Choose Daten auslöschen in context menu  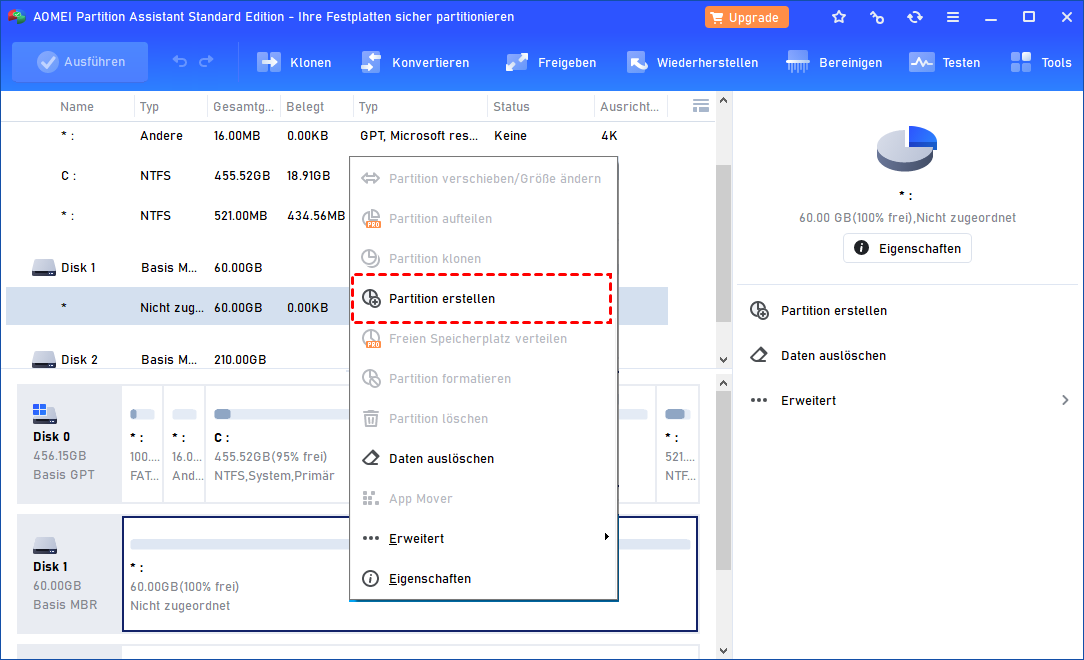[x=483, y=458]
